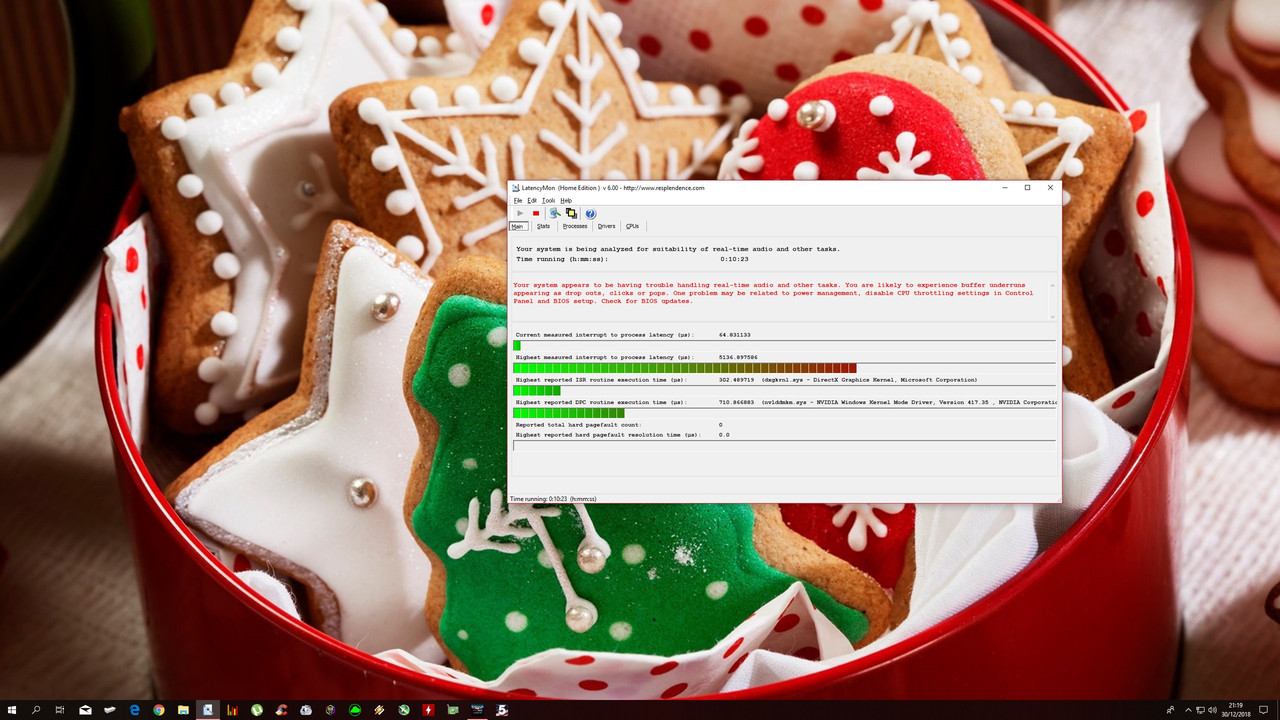Open the Mail app from the taskbar
Image resolution: width=1280 pixels, height=720 pixels.
85,710
